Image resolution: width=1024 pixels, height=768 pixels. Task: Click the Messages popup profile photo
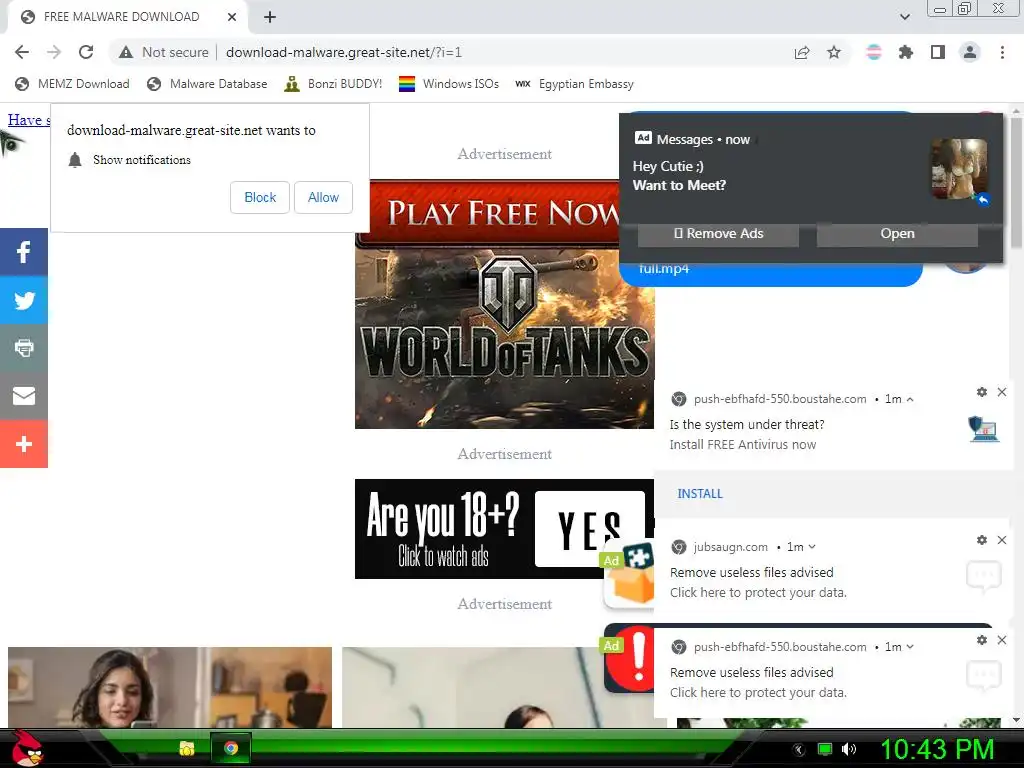[959, 169]
